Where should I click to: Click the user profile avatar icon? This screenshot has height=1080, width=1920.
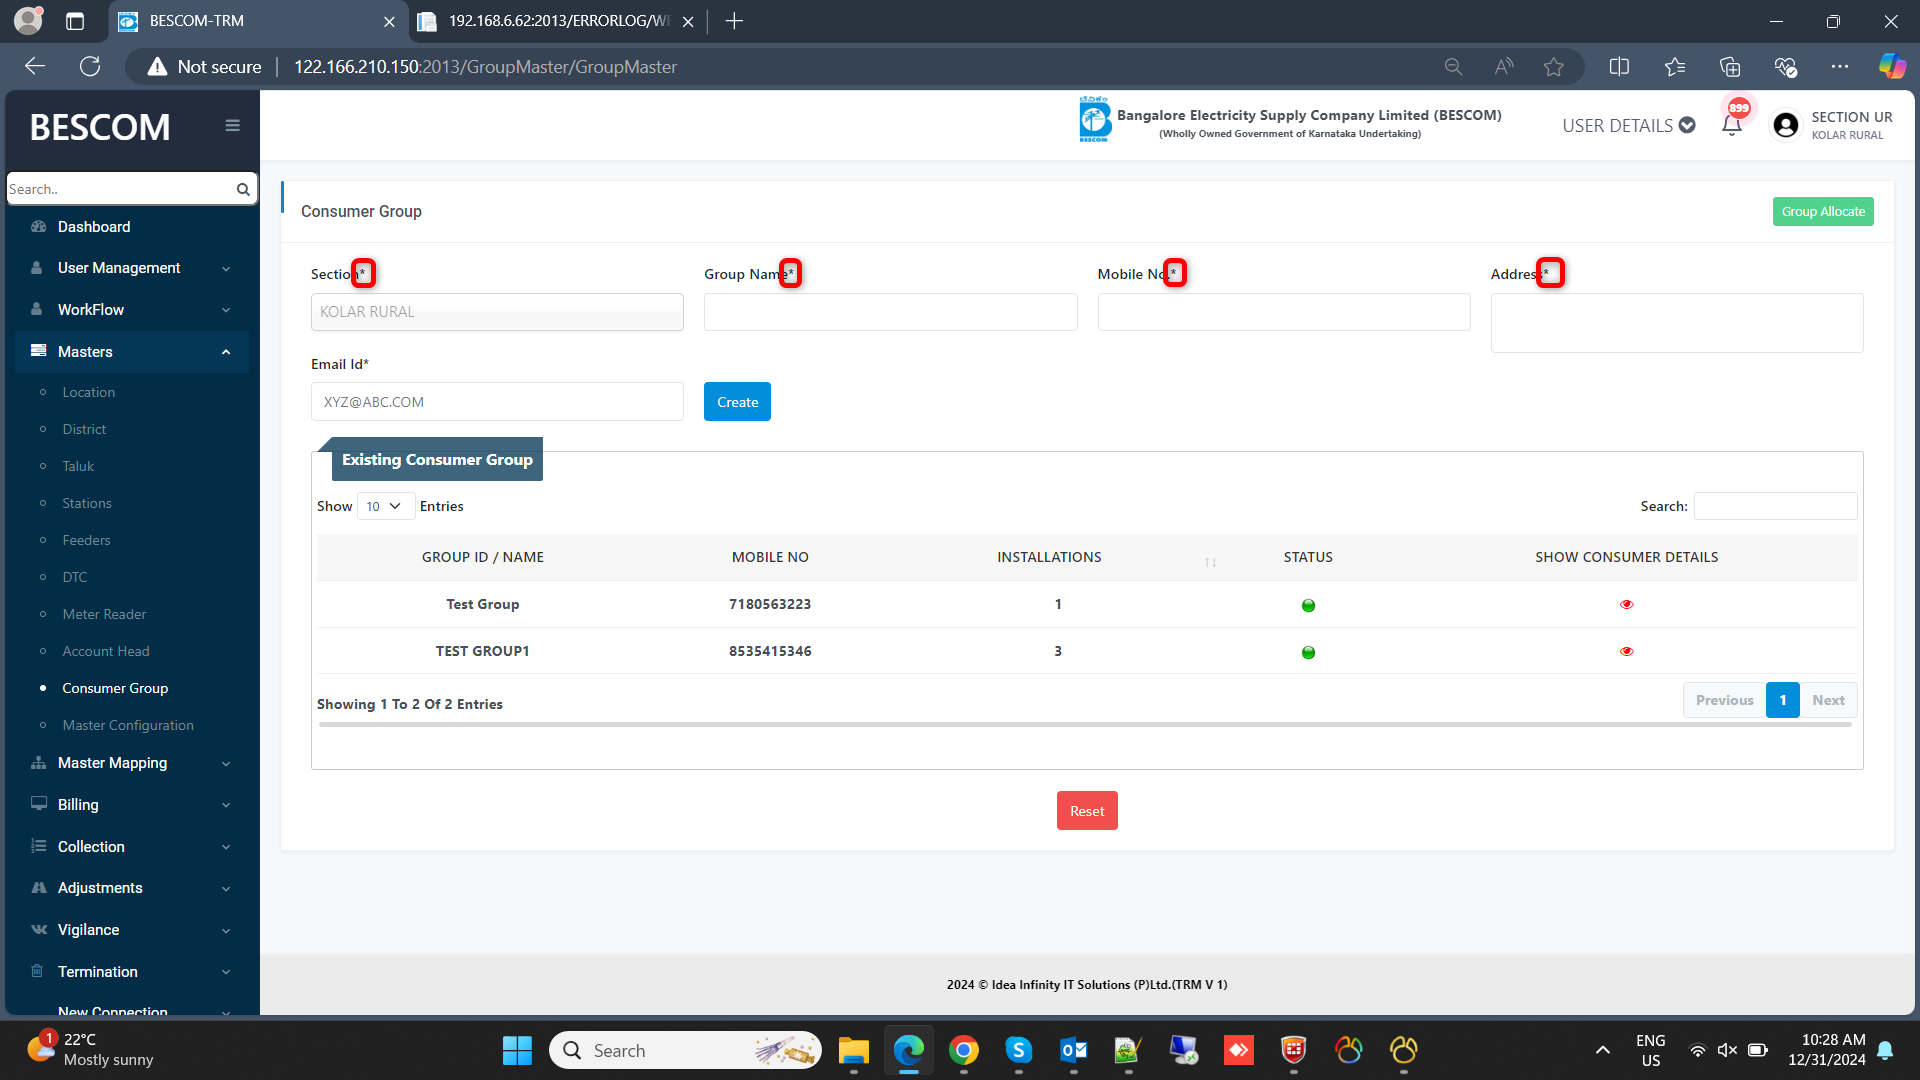[1785, 125]
